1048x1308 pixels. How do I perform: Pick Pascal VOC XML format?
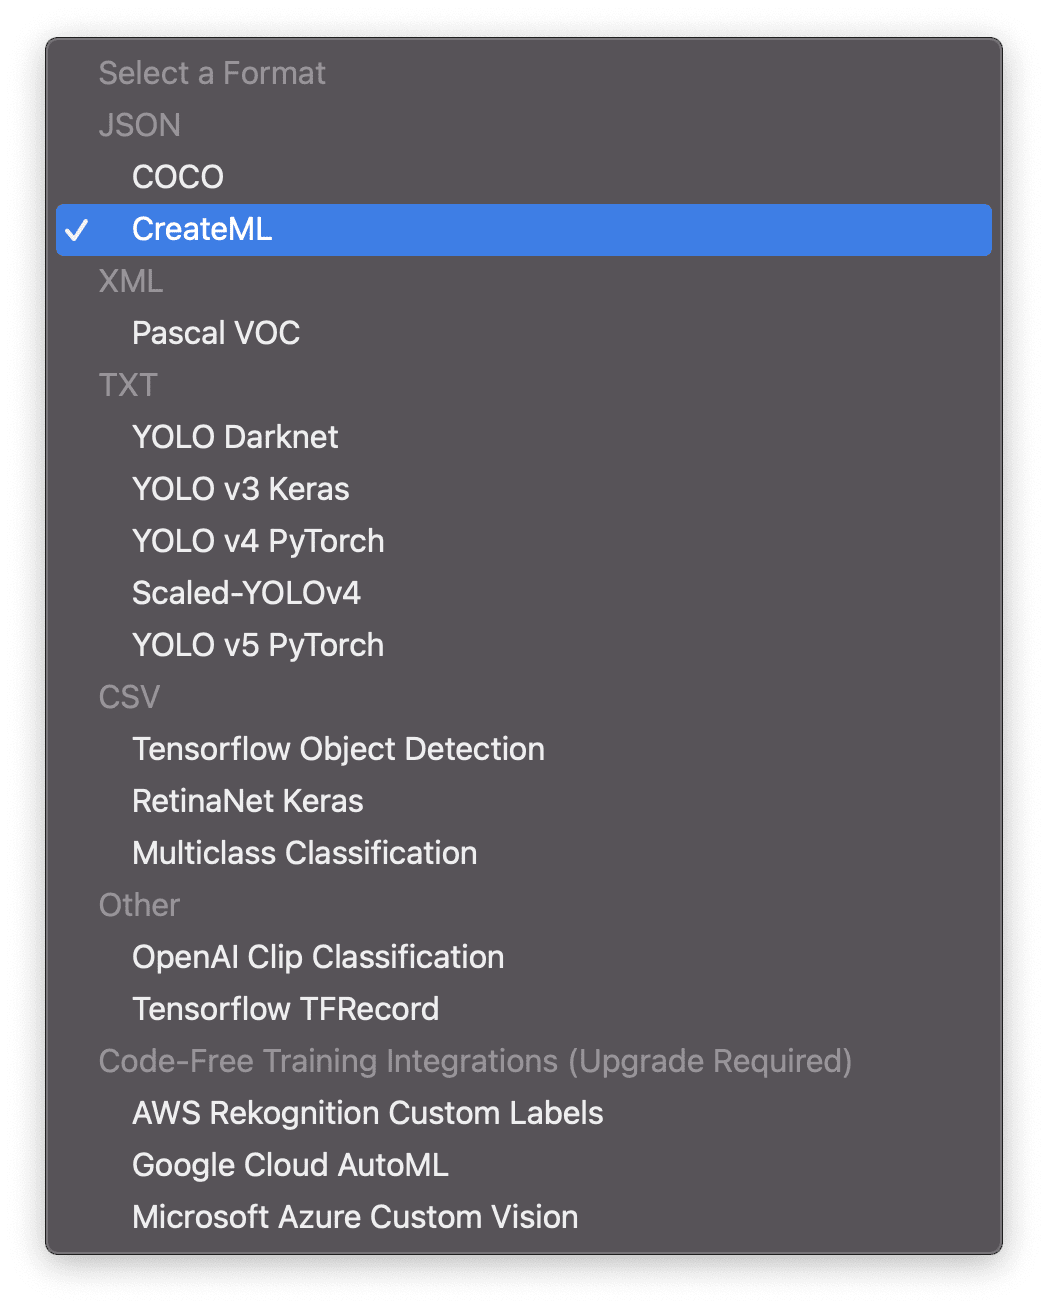(216, 333)
